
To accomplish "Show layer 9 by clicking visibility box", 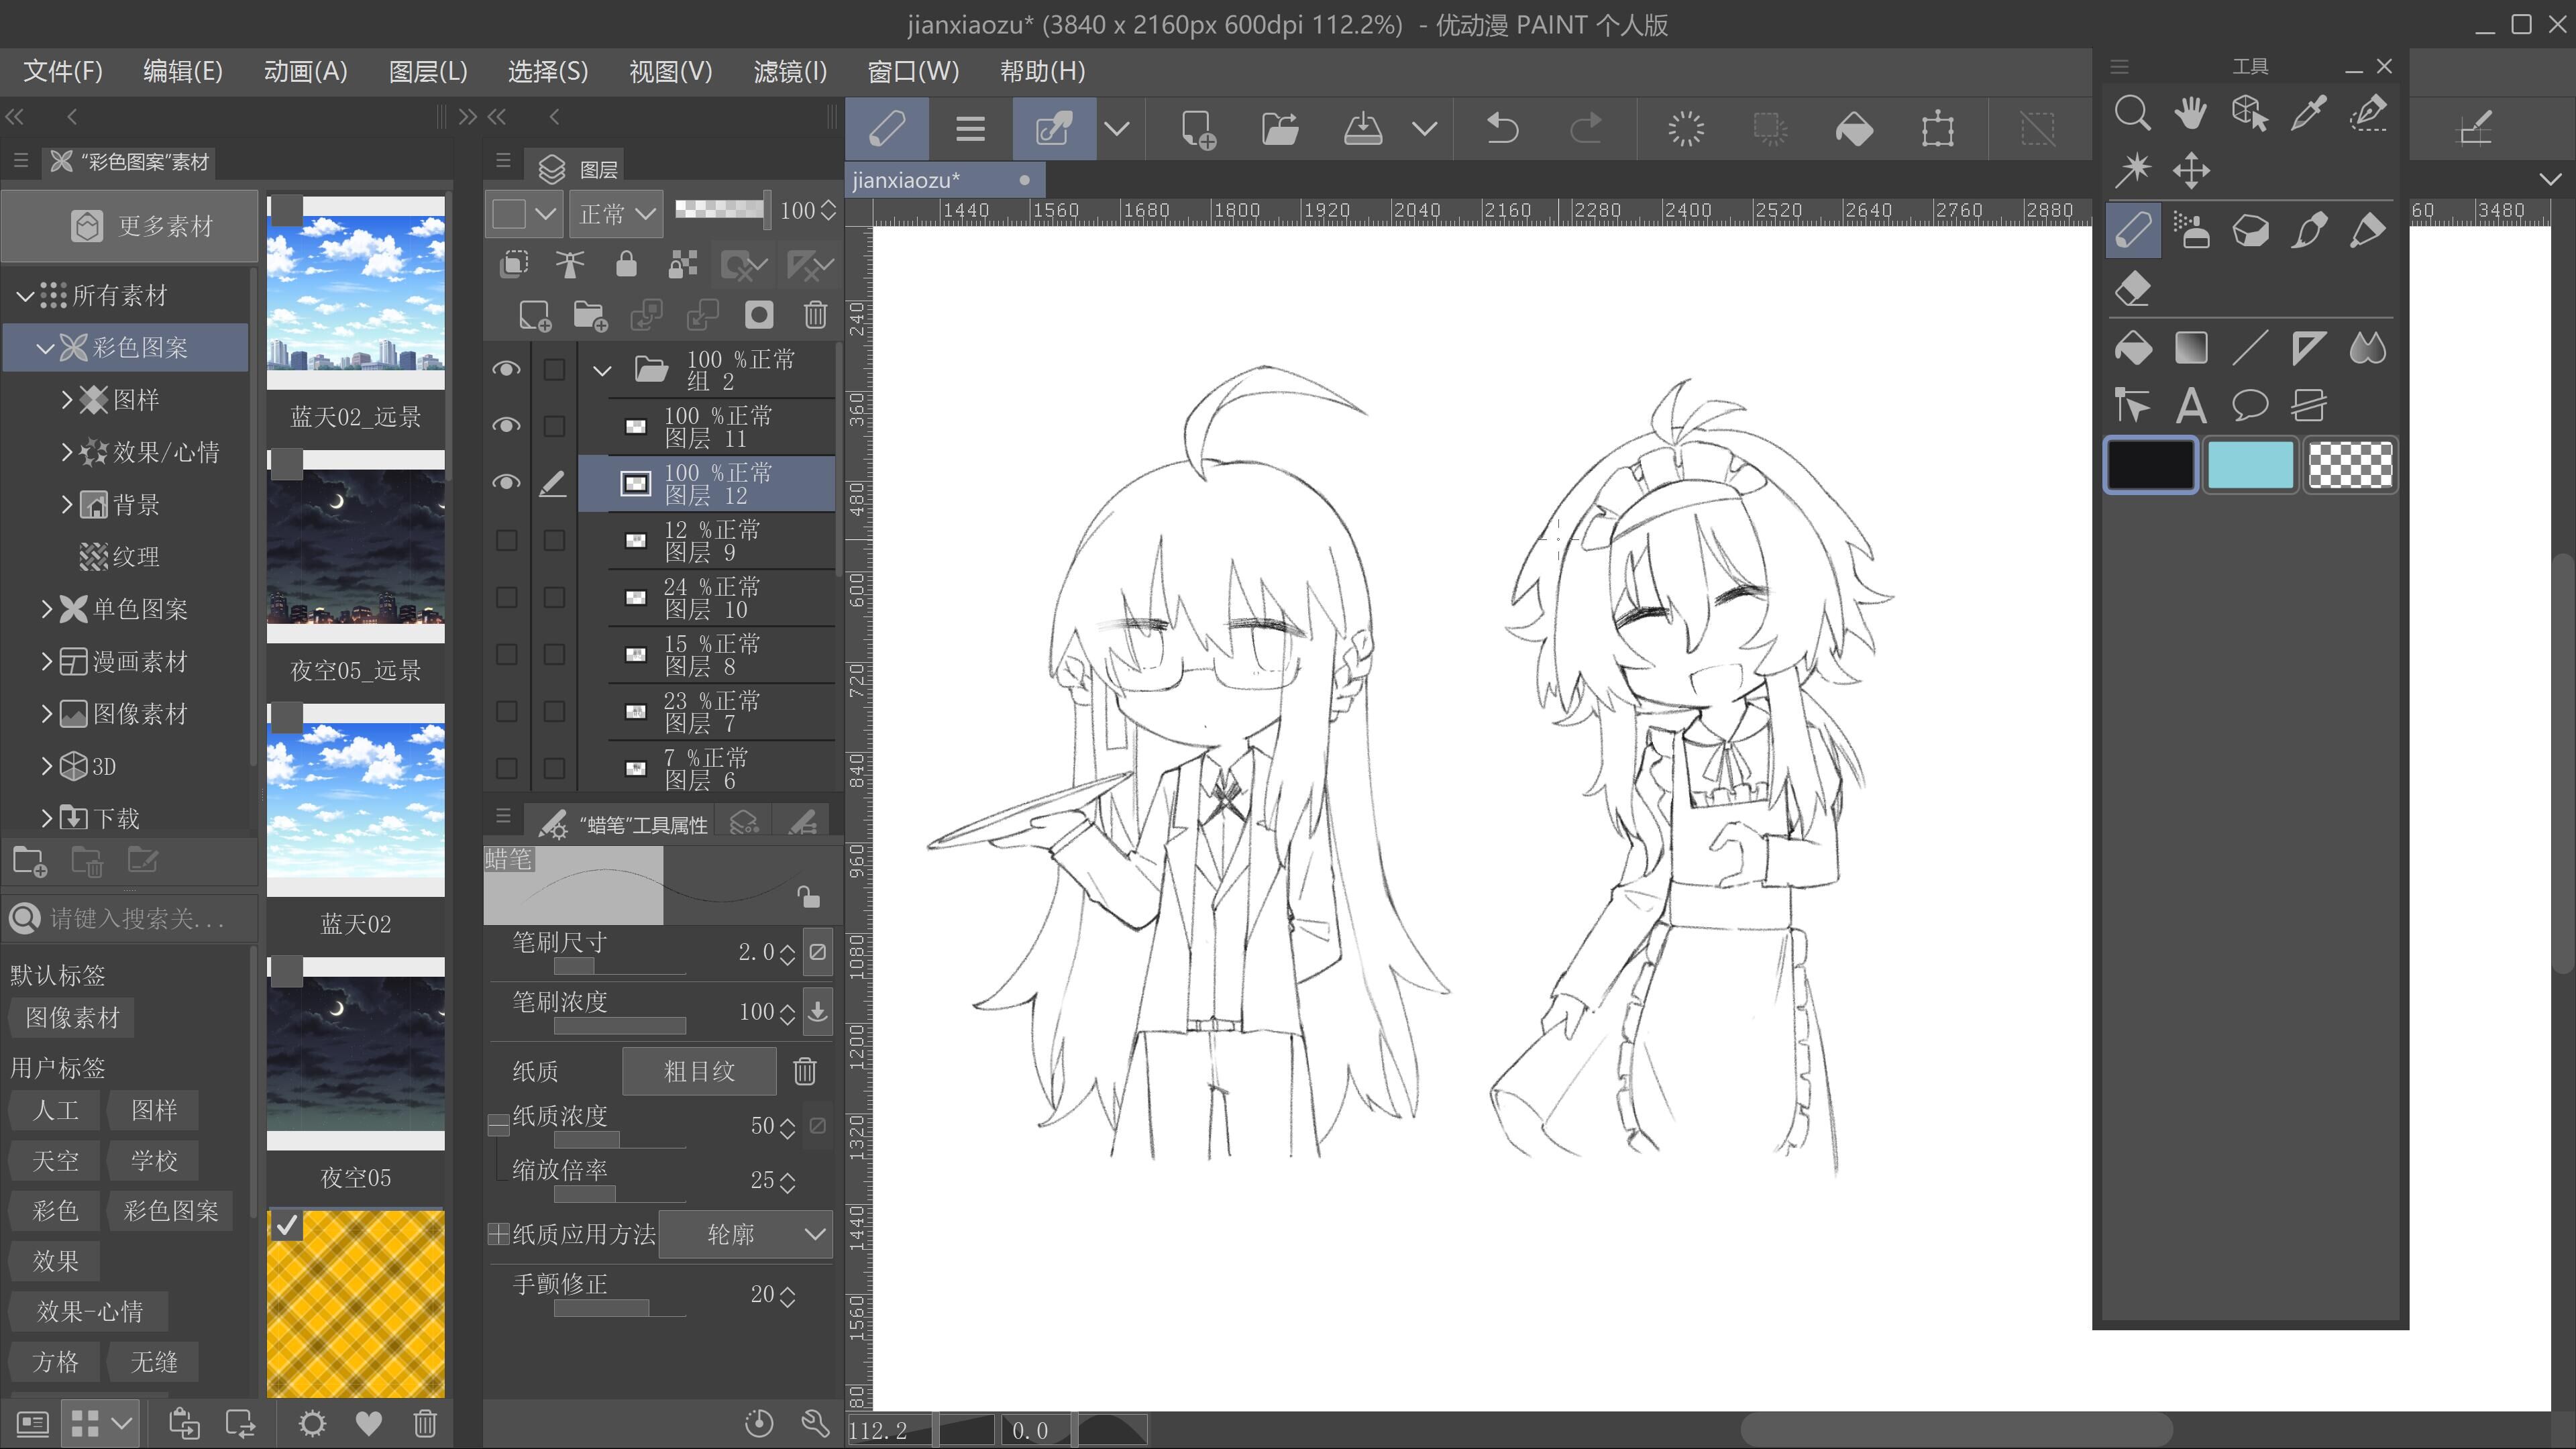I will click(x=506, y=540).
